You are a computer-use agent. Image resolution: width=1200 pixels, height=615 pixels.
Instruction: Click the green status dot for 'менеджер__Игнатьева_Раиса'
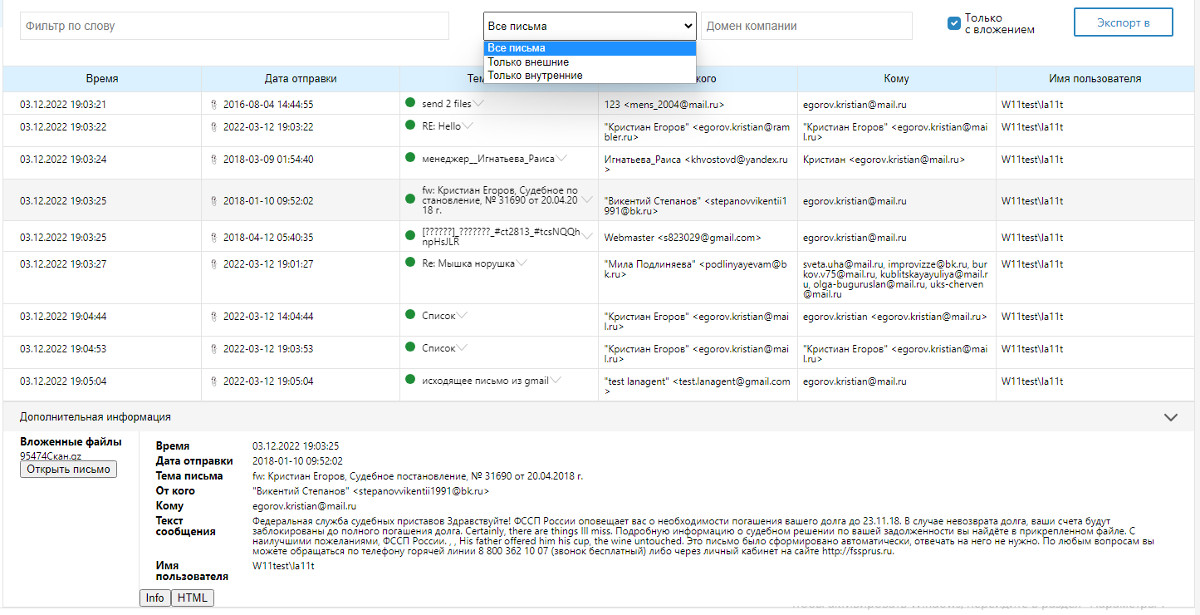pos(410,157)
